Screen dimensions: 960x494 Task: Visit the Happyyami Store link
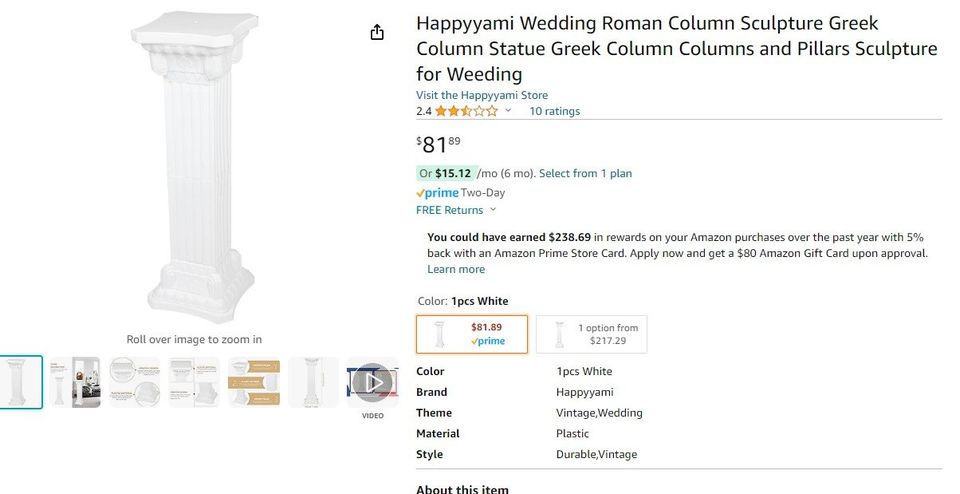[x=482, y=95]
